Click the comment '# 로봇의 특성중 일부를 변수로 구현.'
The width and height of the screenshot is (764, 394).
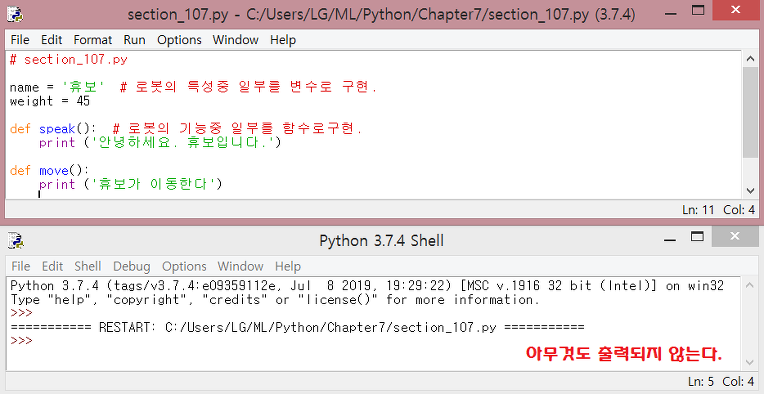[x=248, y=88]
